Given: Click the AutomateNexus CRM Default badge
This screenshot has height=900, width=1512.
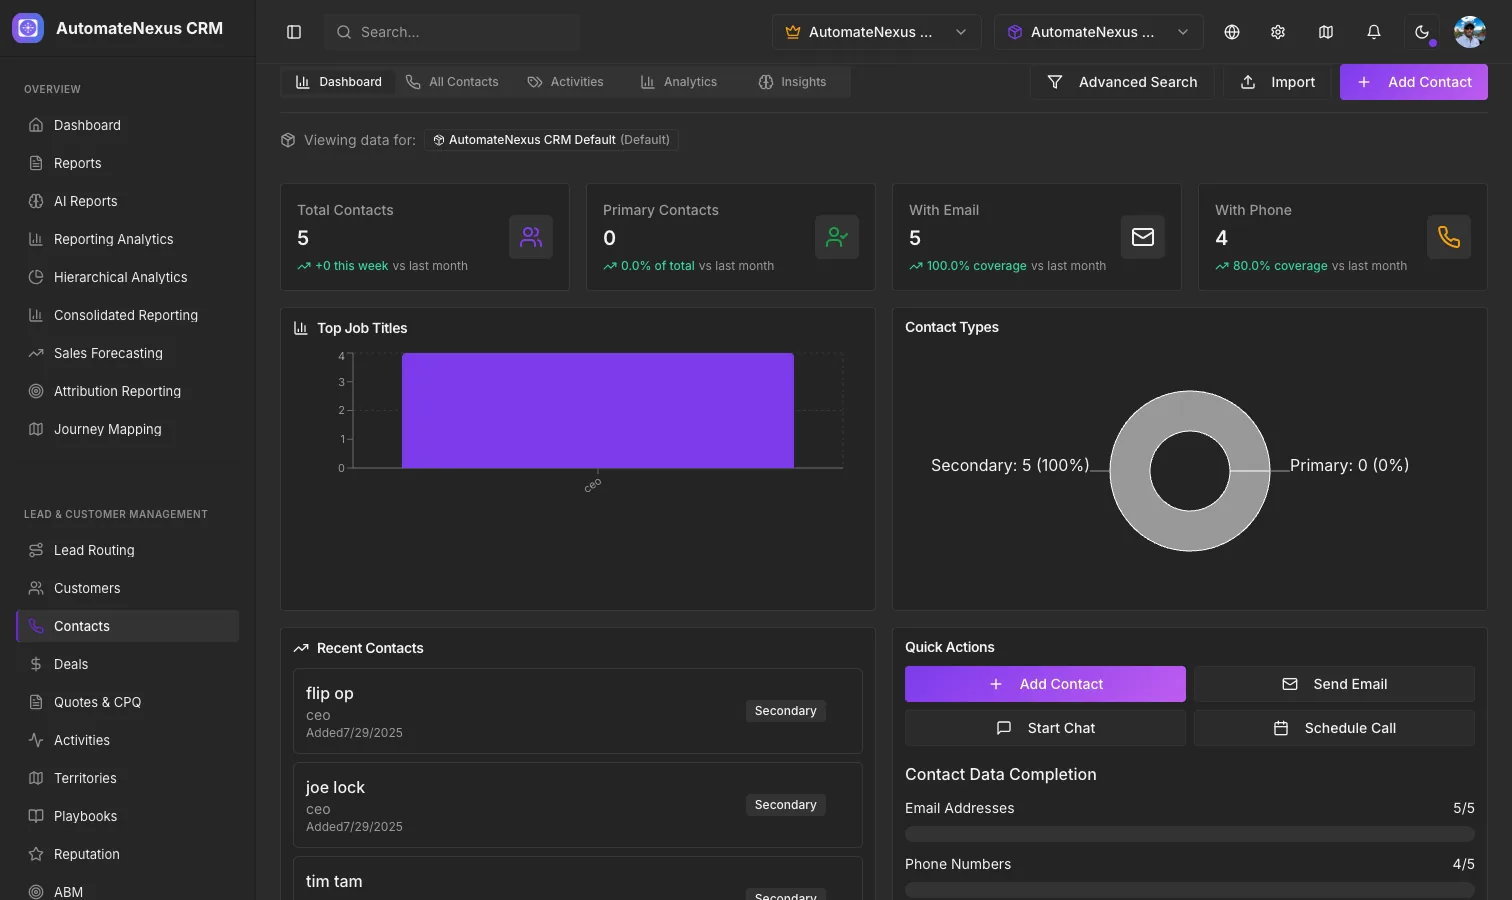Looking at the screenshot, I should coord(552,140).
